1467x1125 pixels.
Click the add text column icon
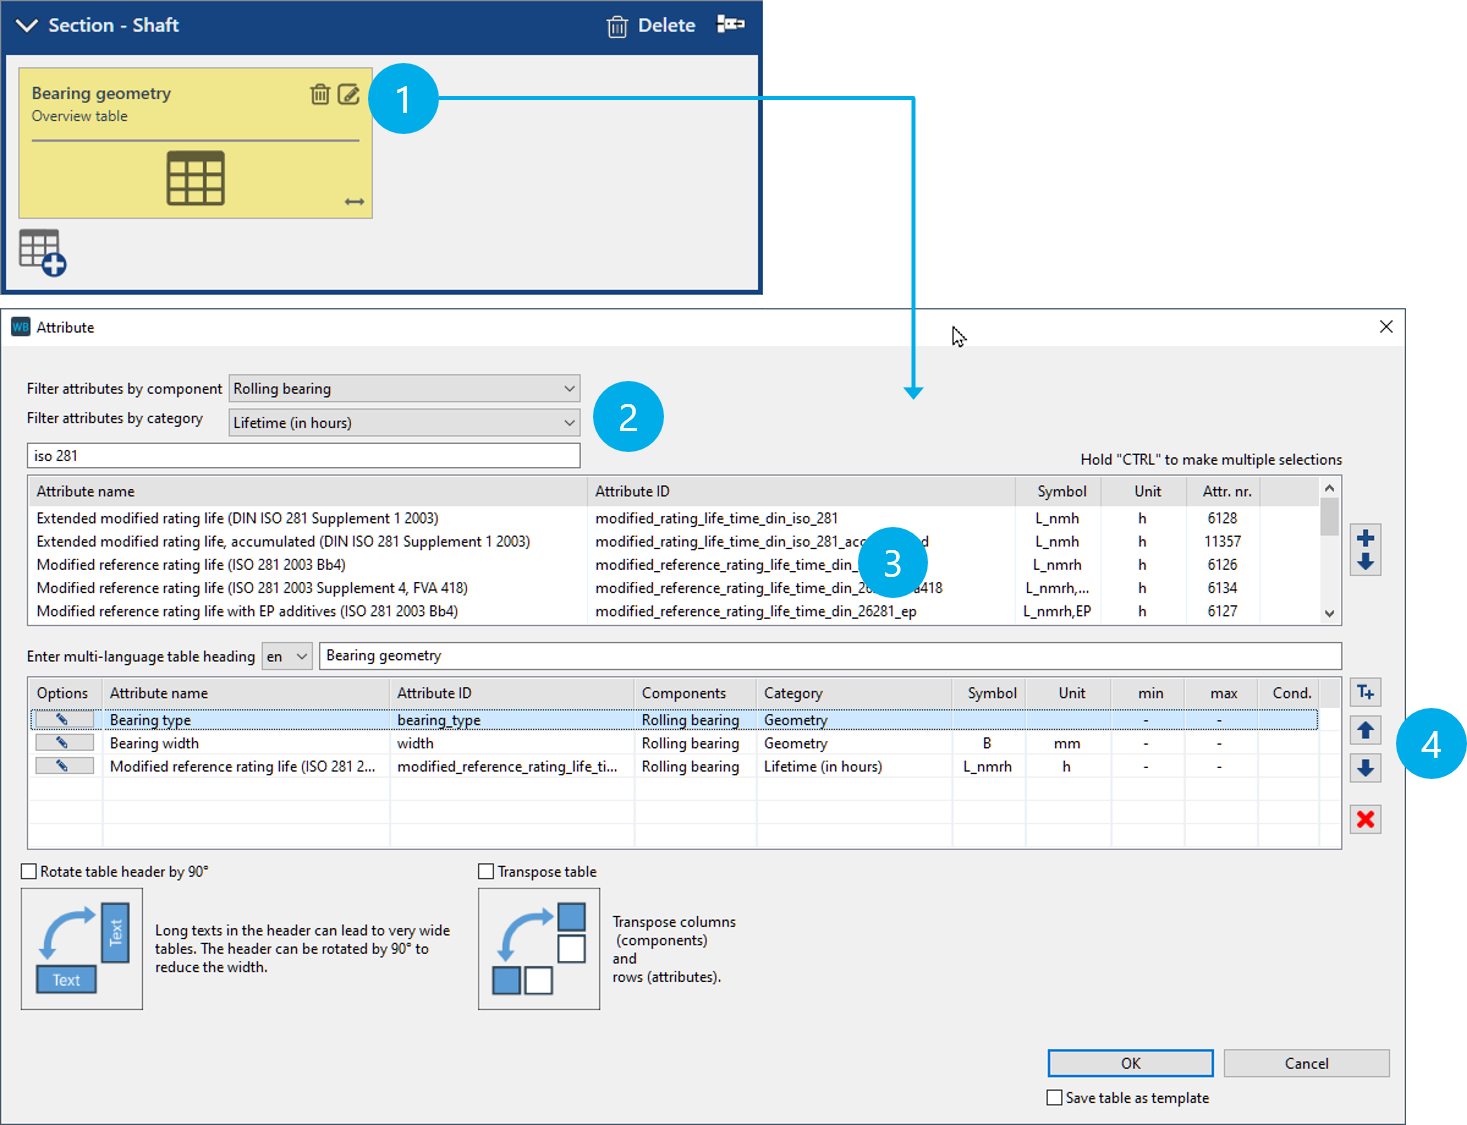pyautogui.click(x=1365, y=692)
